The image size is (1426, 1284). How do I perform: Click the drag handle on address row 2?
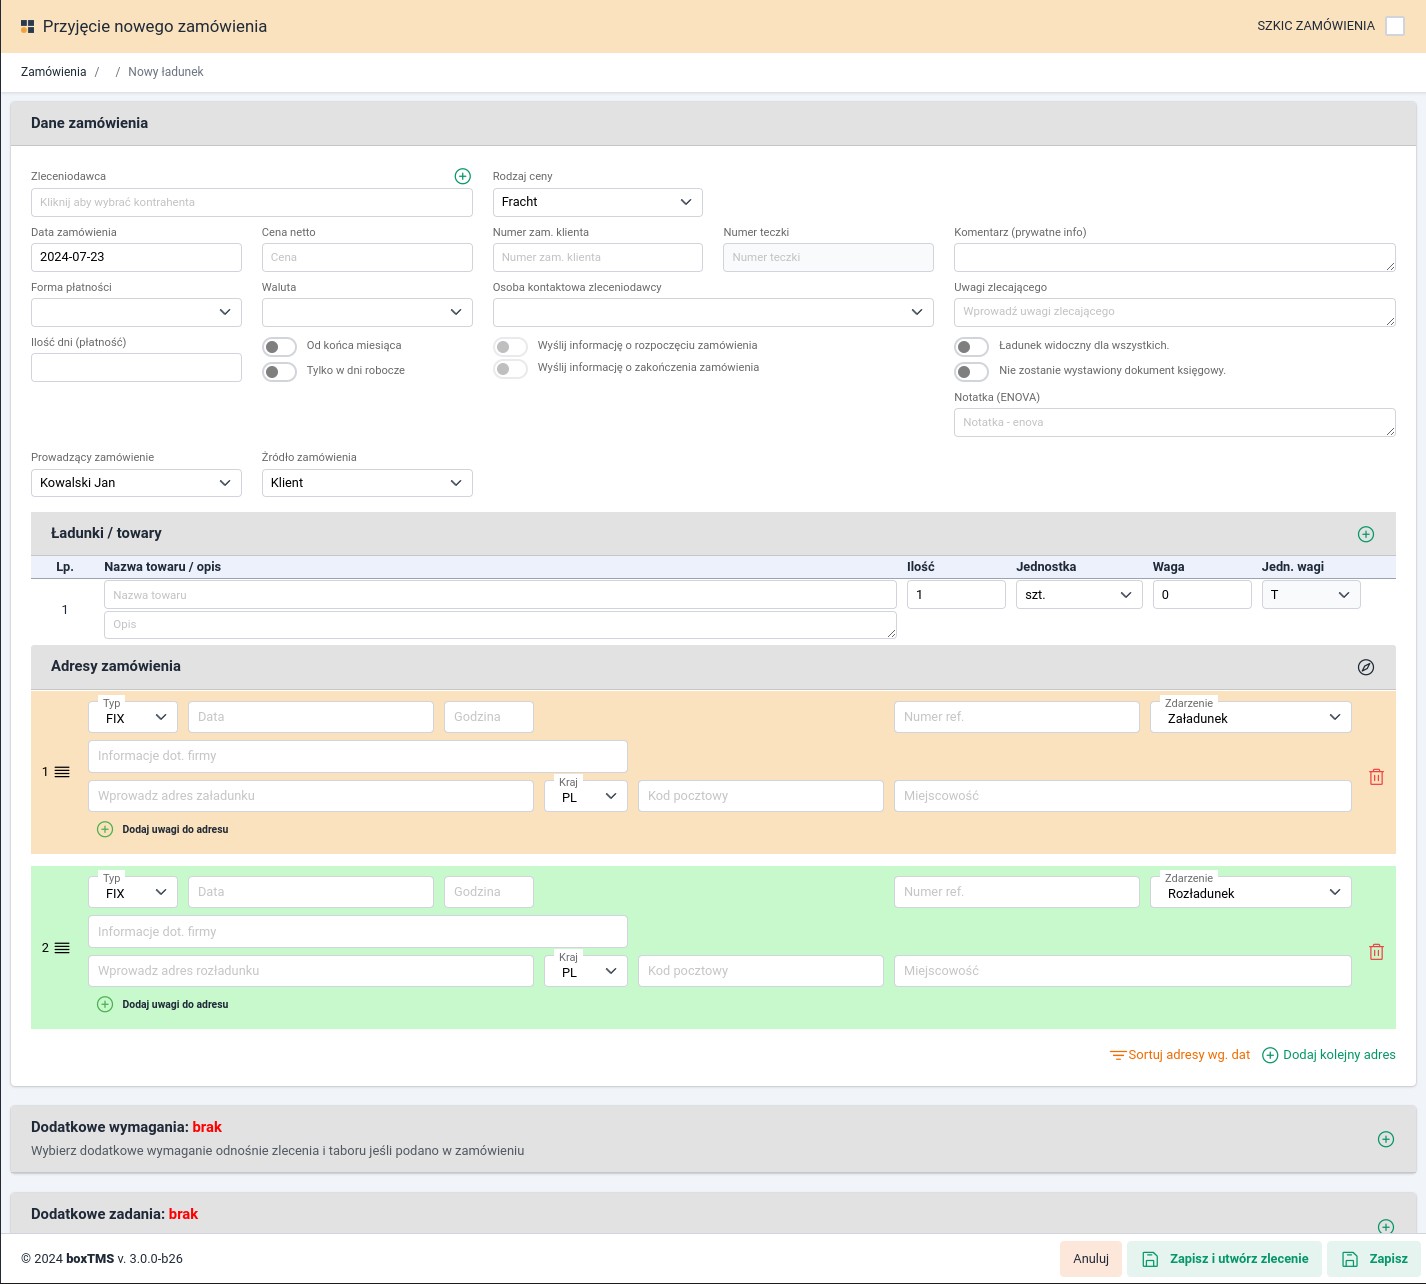tap(62, 948)
